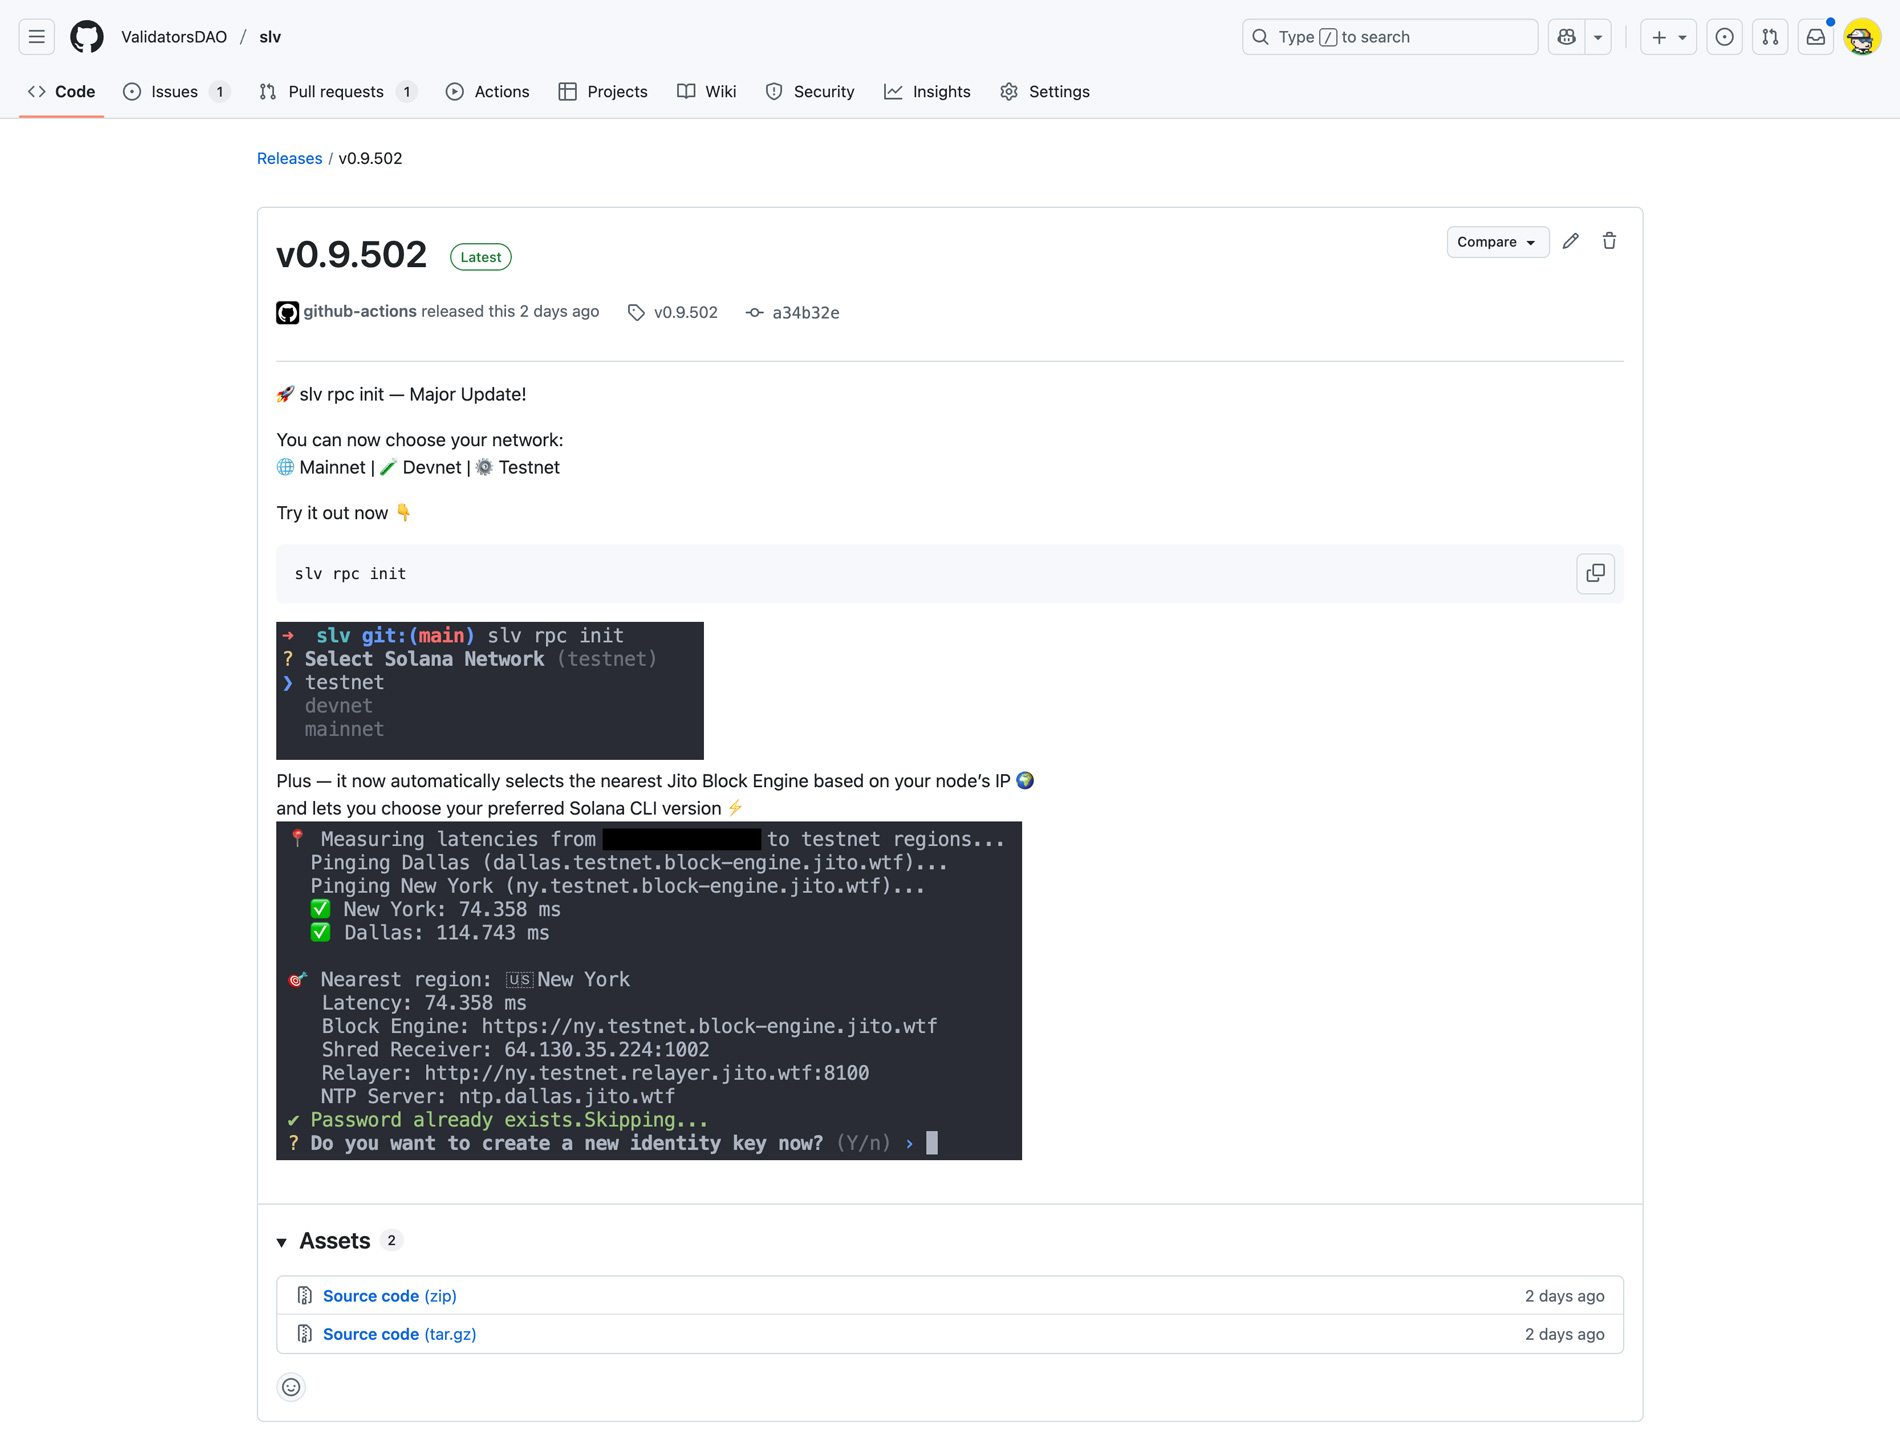
Task: Click the GitHub logo home icon
Action: pos(87,37)
